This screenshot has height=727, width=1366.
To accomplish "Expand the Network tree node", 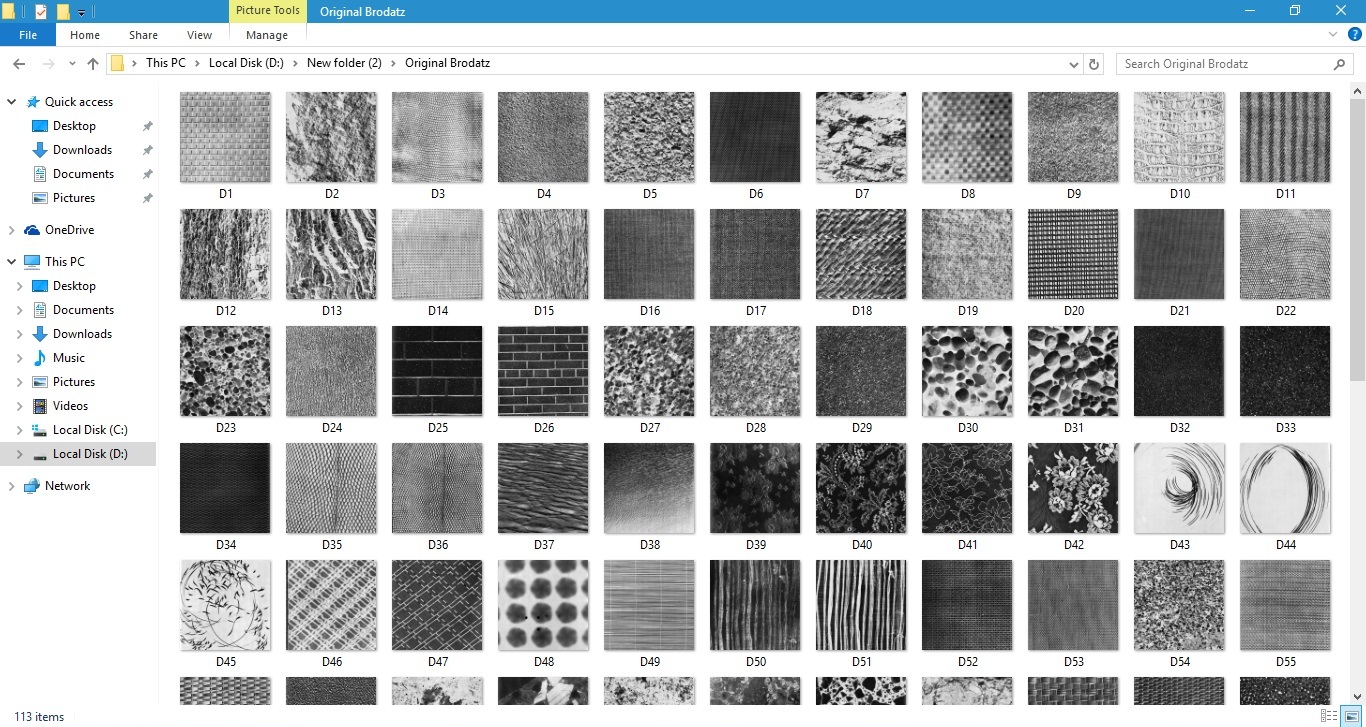I will click(x=11, y=486).
